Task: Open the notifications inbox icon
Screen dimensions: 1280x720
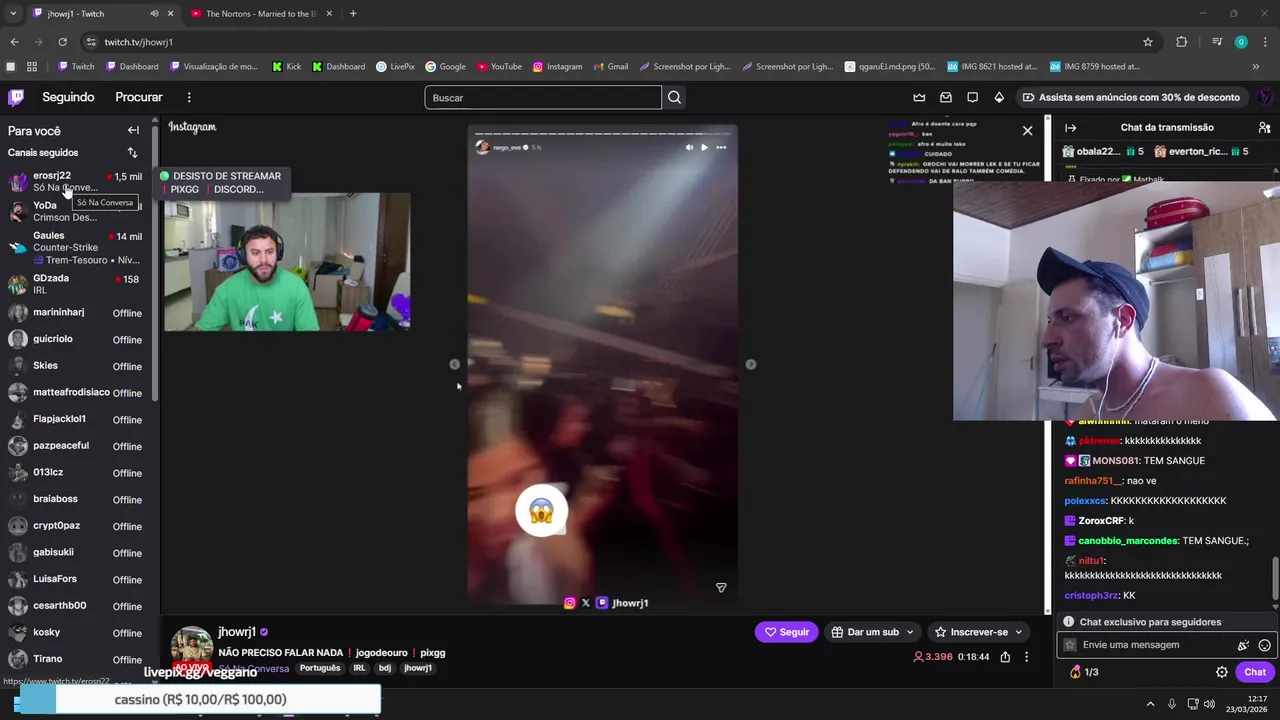Action: pyautogui.click(x=946, y=97)
